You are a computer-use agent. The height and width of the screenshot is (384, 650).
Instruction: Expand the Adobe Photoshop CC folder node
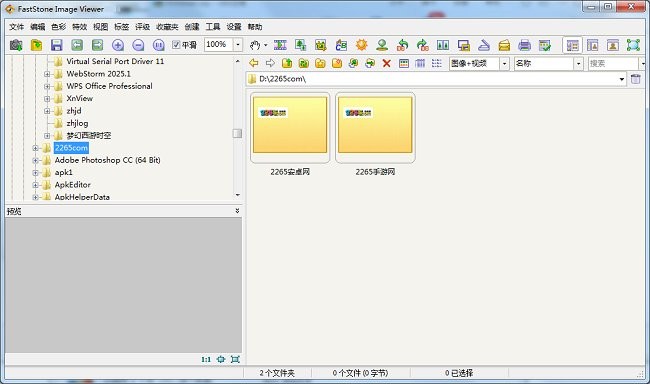[x=35, y=160]
